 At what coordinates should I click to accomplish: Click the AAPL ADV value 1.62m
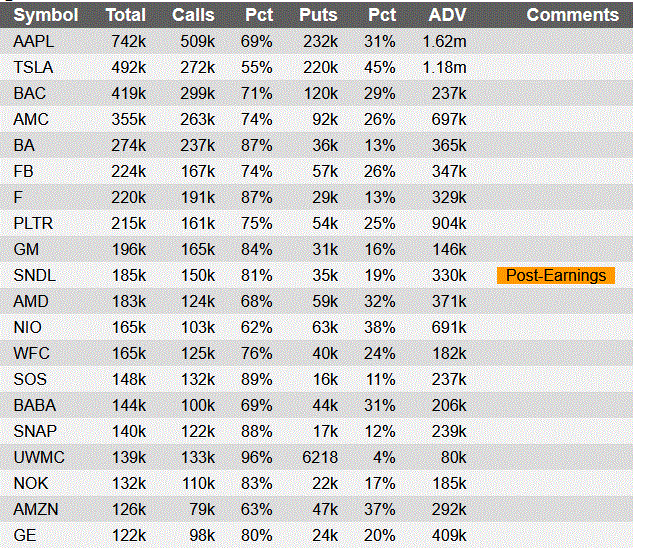(445, 42)
